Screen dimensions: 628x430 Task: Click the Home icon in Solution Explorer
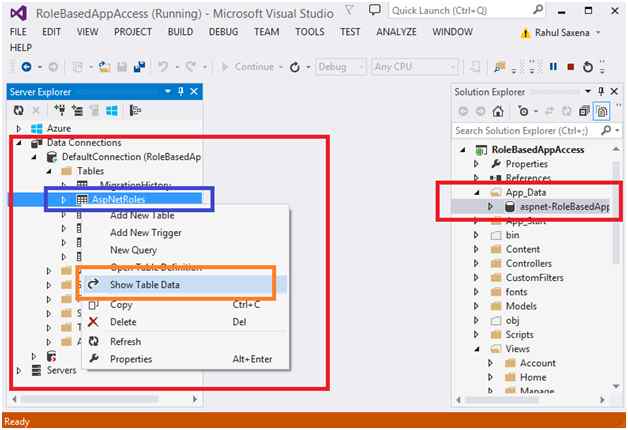(x=498, y=111)
